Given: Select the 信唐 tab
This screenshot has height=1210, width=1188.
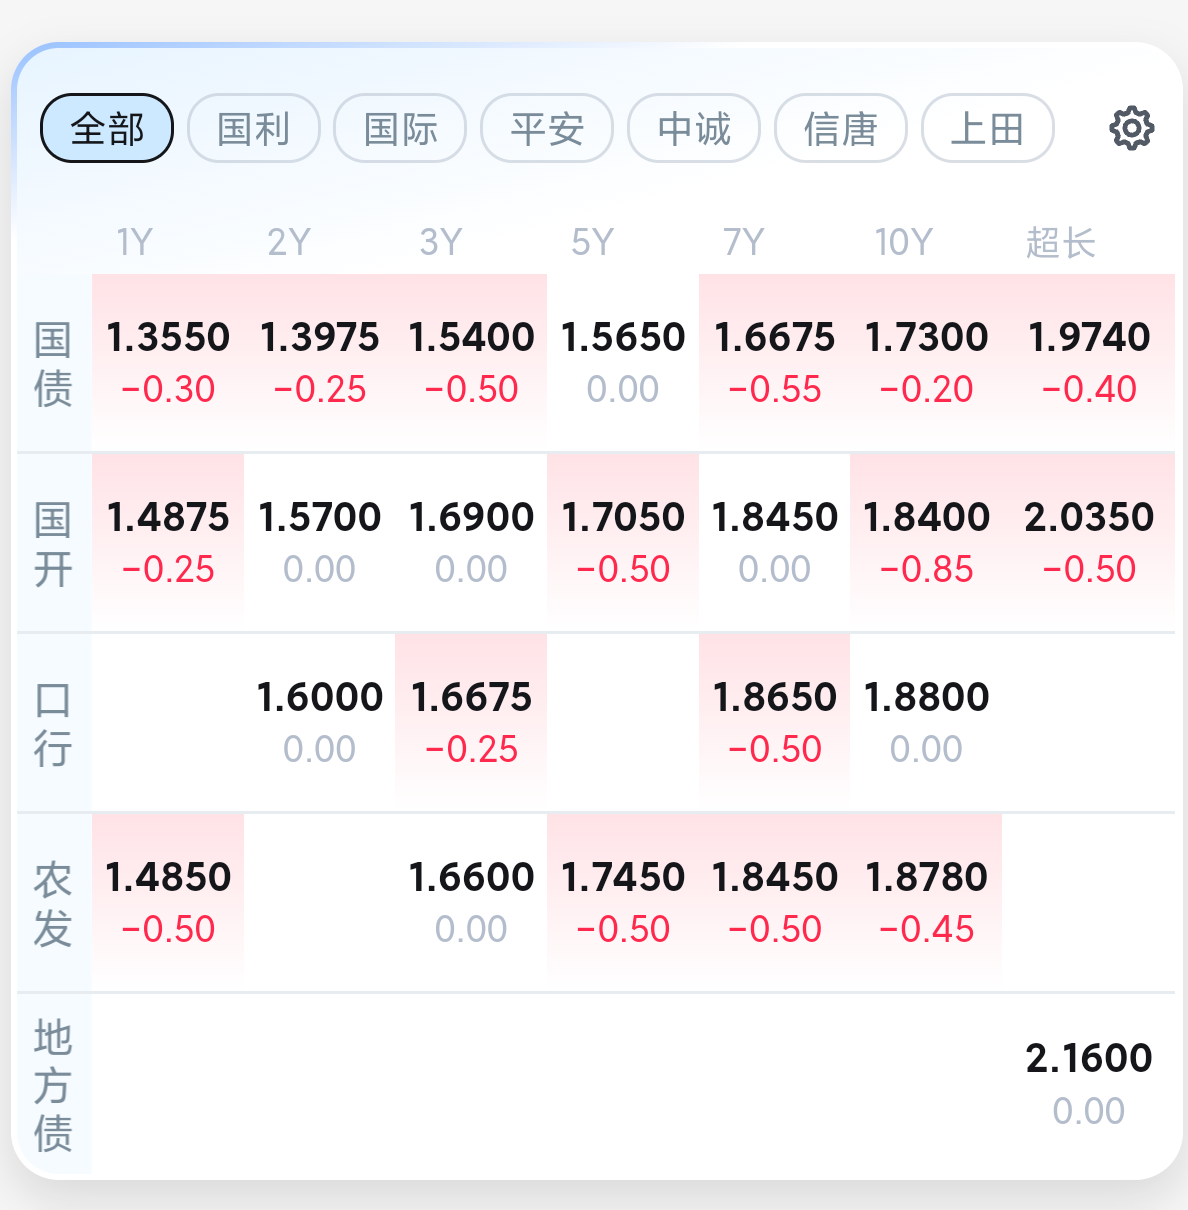Looking at the screenshot, I should click(x=841, y=128).
